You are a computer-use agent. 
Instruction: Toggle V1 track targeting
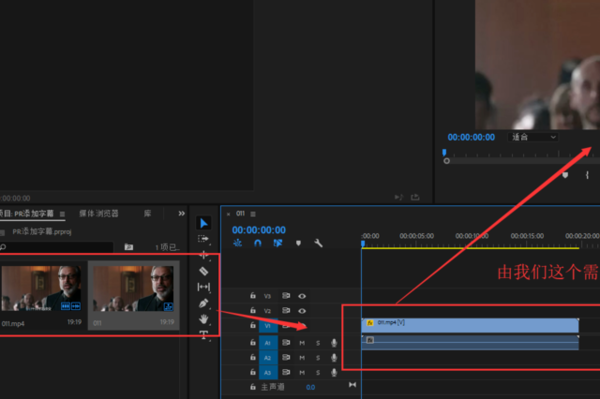click(268, 326)
